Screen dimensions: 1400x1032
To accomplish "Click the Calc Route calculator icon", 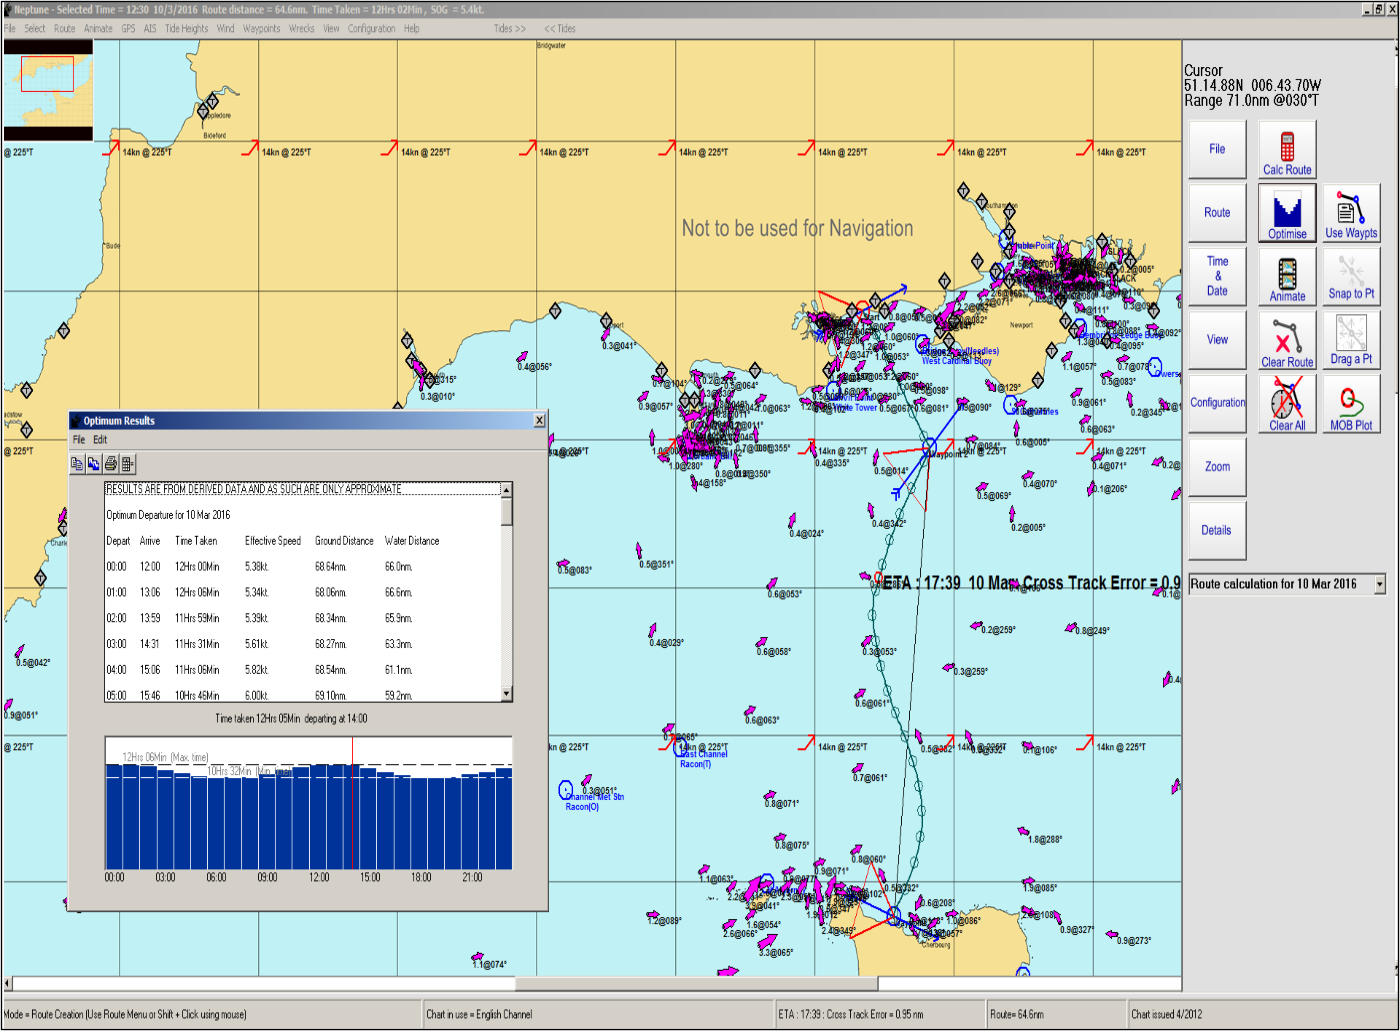I will coord(1287,150).
